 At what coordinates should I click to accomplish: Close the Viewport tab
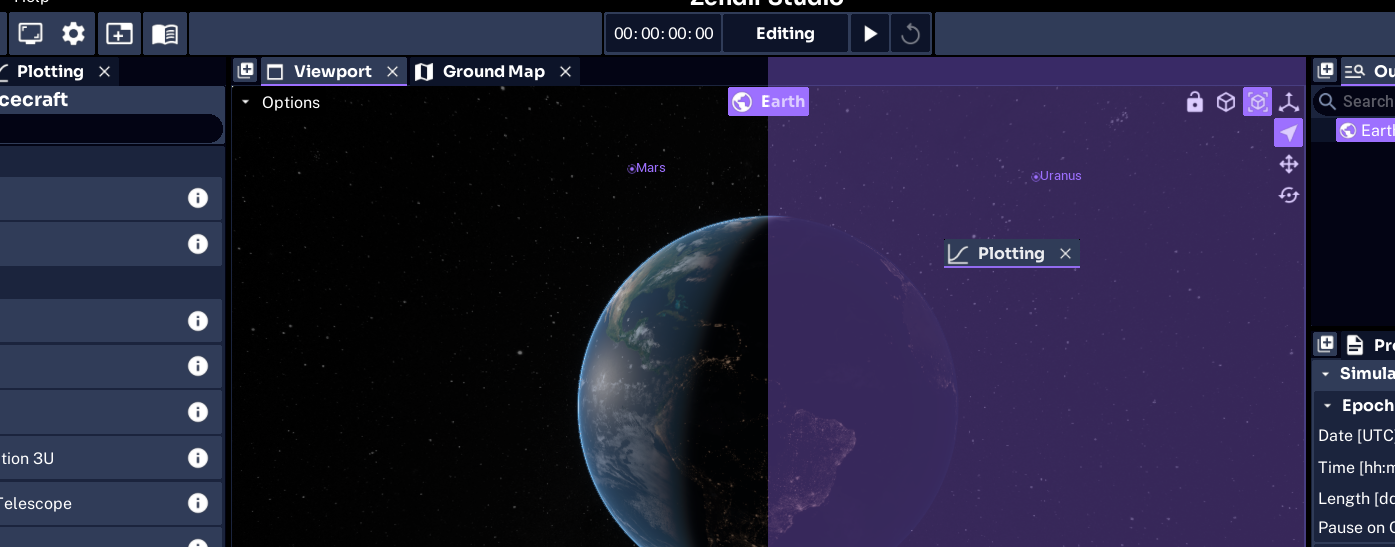393,72
